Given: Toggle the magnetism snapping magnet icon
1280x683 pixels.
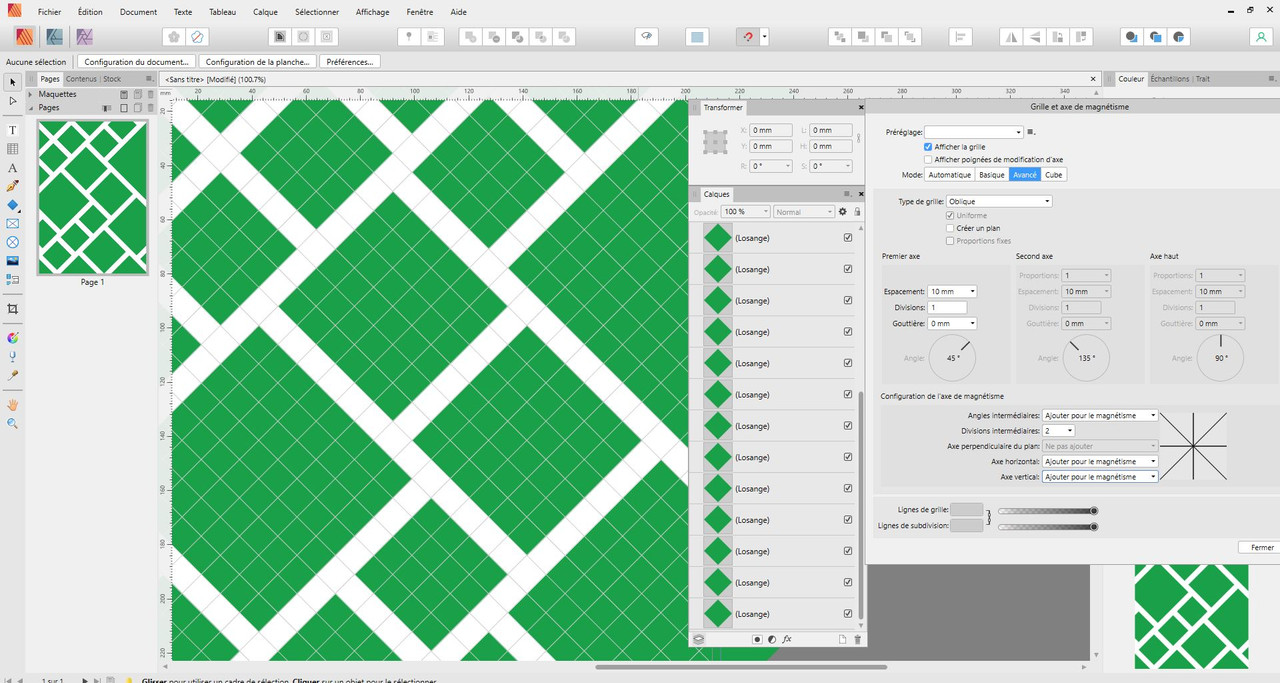Looking at the screenshot, I should tap(747, 37).
